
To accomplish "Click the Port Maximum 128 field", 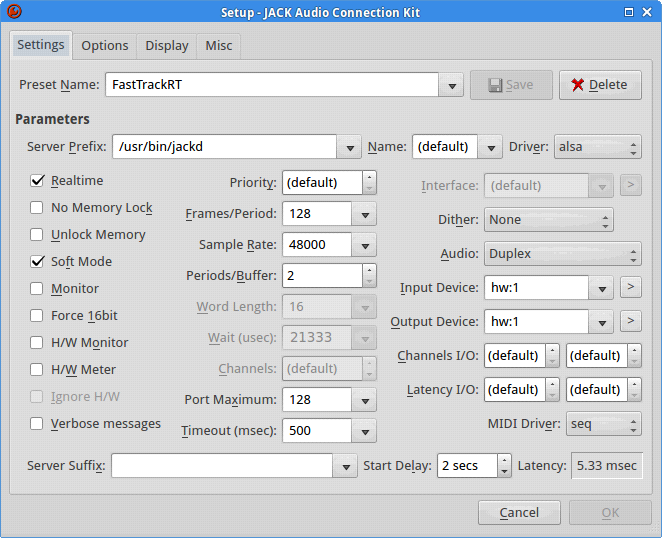I will (317, 400).
